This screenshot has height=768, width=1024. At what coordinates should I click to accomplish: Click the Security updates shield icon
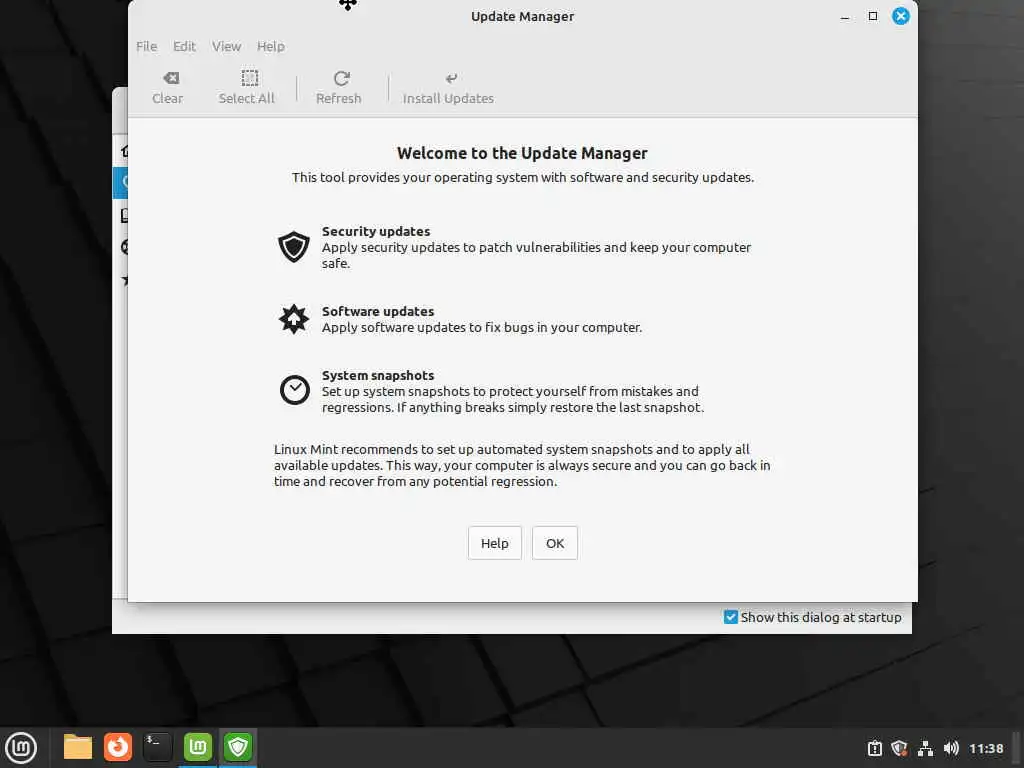[294, 247]
